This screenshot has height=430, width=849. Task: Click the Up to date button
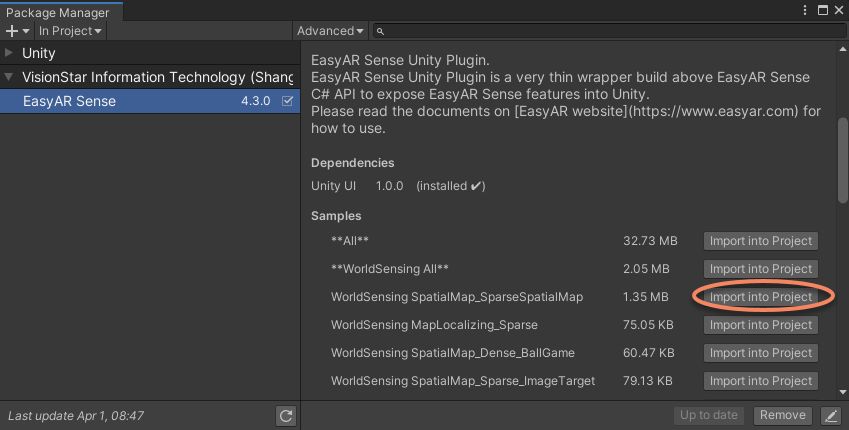[709, 415]
